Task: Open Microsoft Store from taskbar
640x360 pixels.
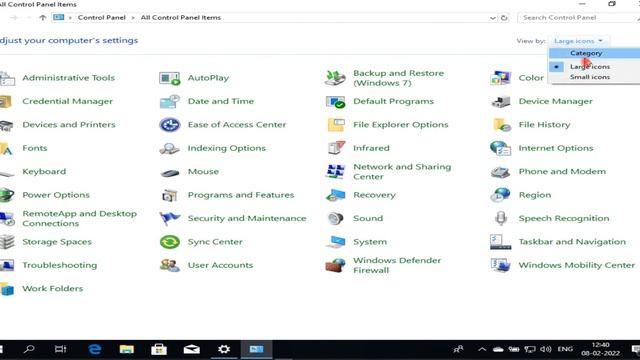Action: (159, 349)
